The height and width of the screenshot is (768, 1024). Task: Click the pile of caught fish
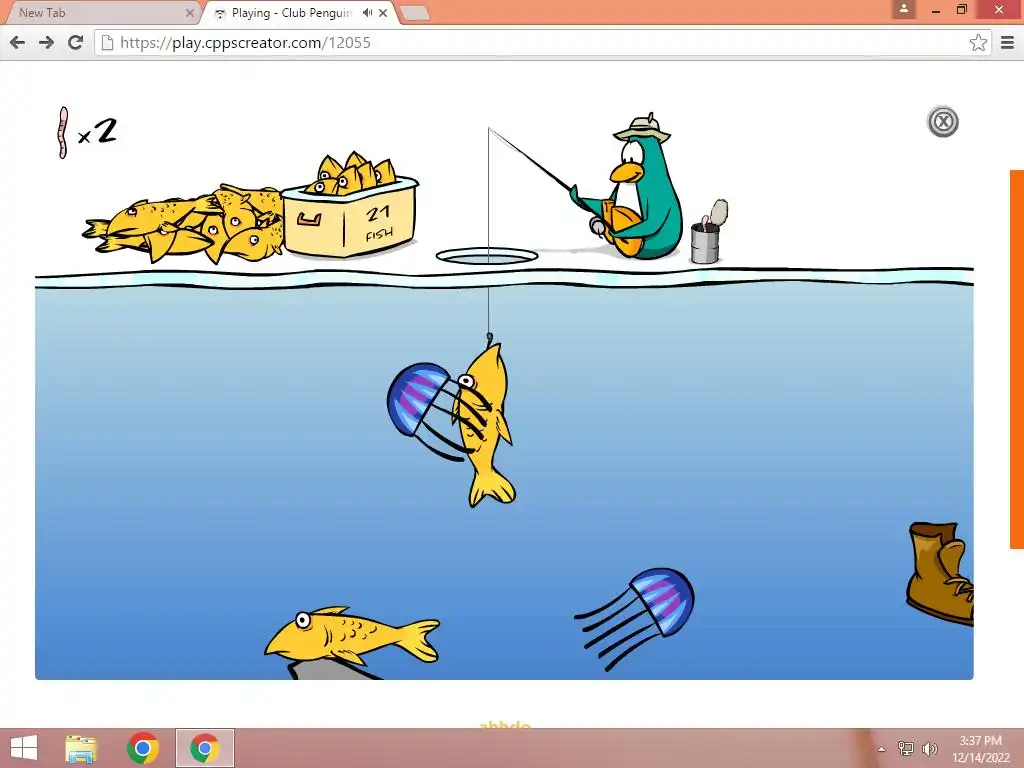point(185,224)
